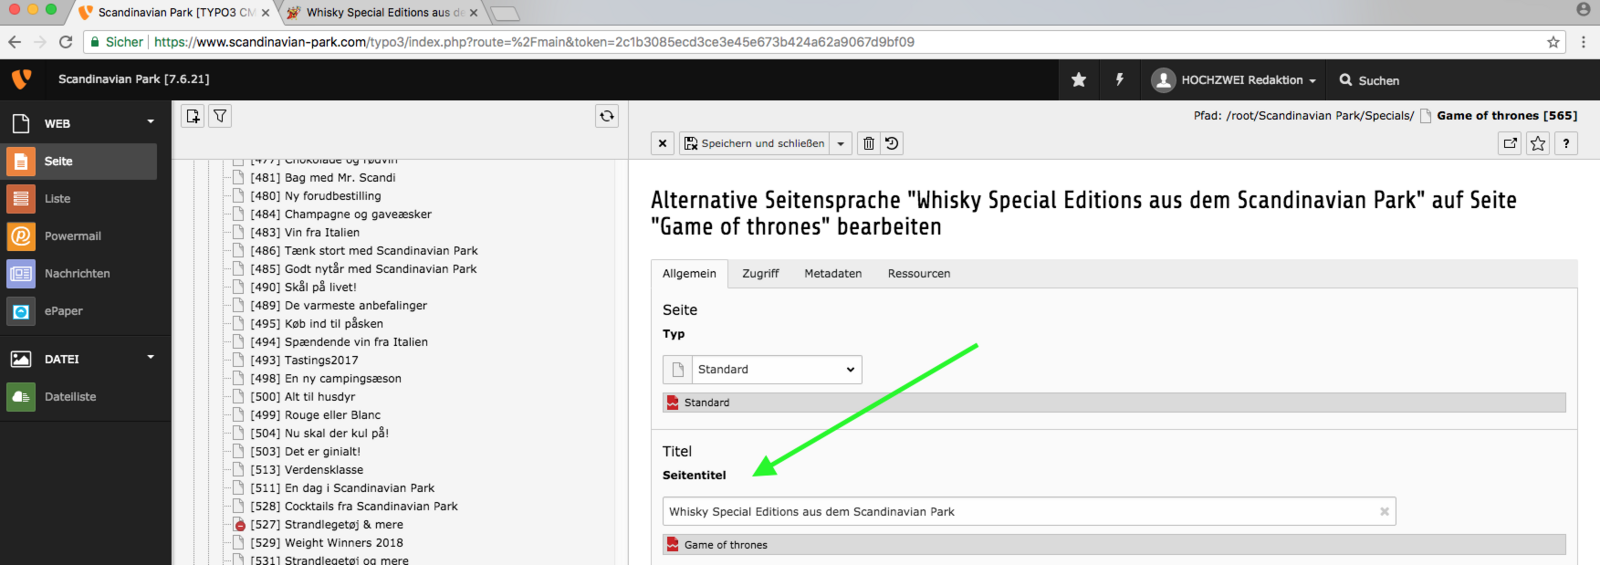The image size is (1600, 565).
Task: Click the bookmarks star icon in top bar
Action: 1078,80
